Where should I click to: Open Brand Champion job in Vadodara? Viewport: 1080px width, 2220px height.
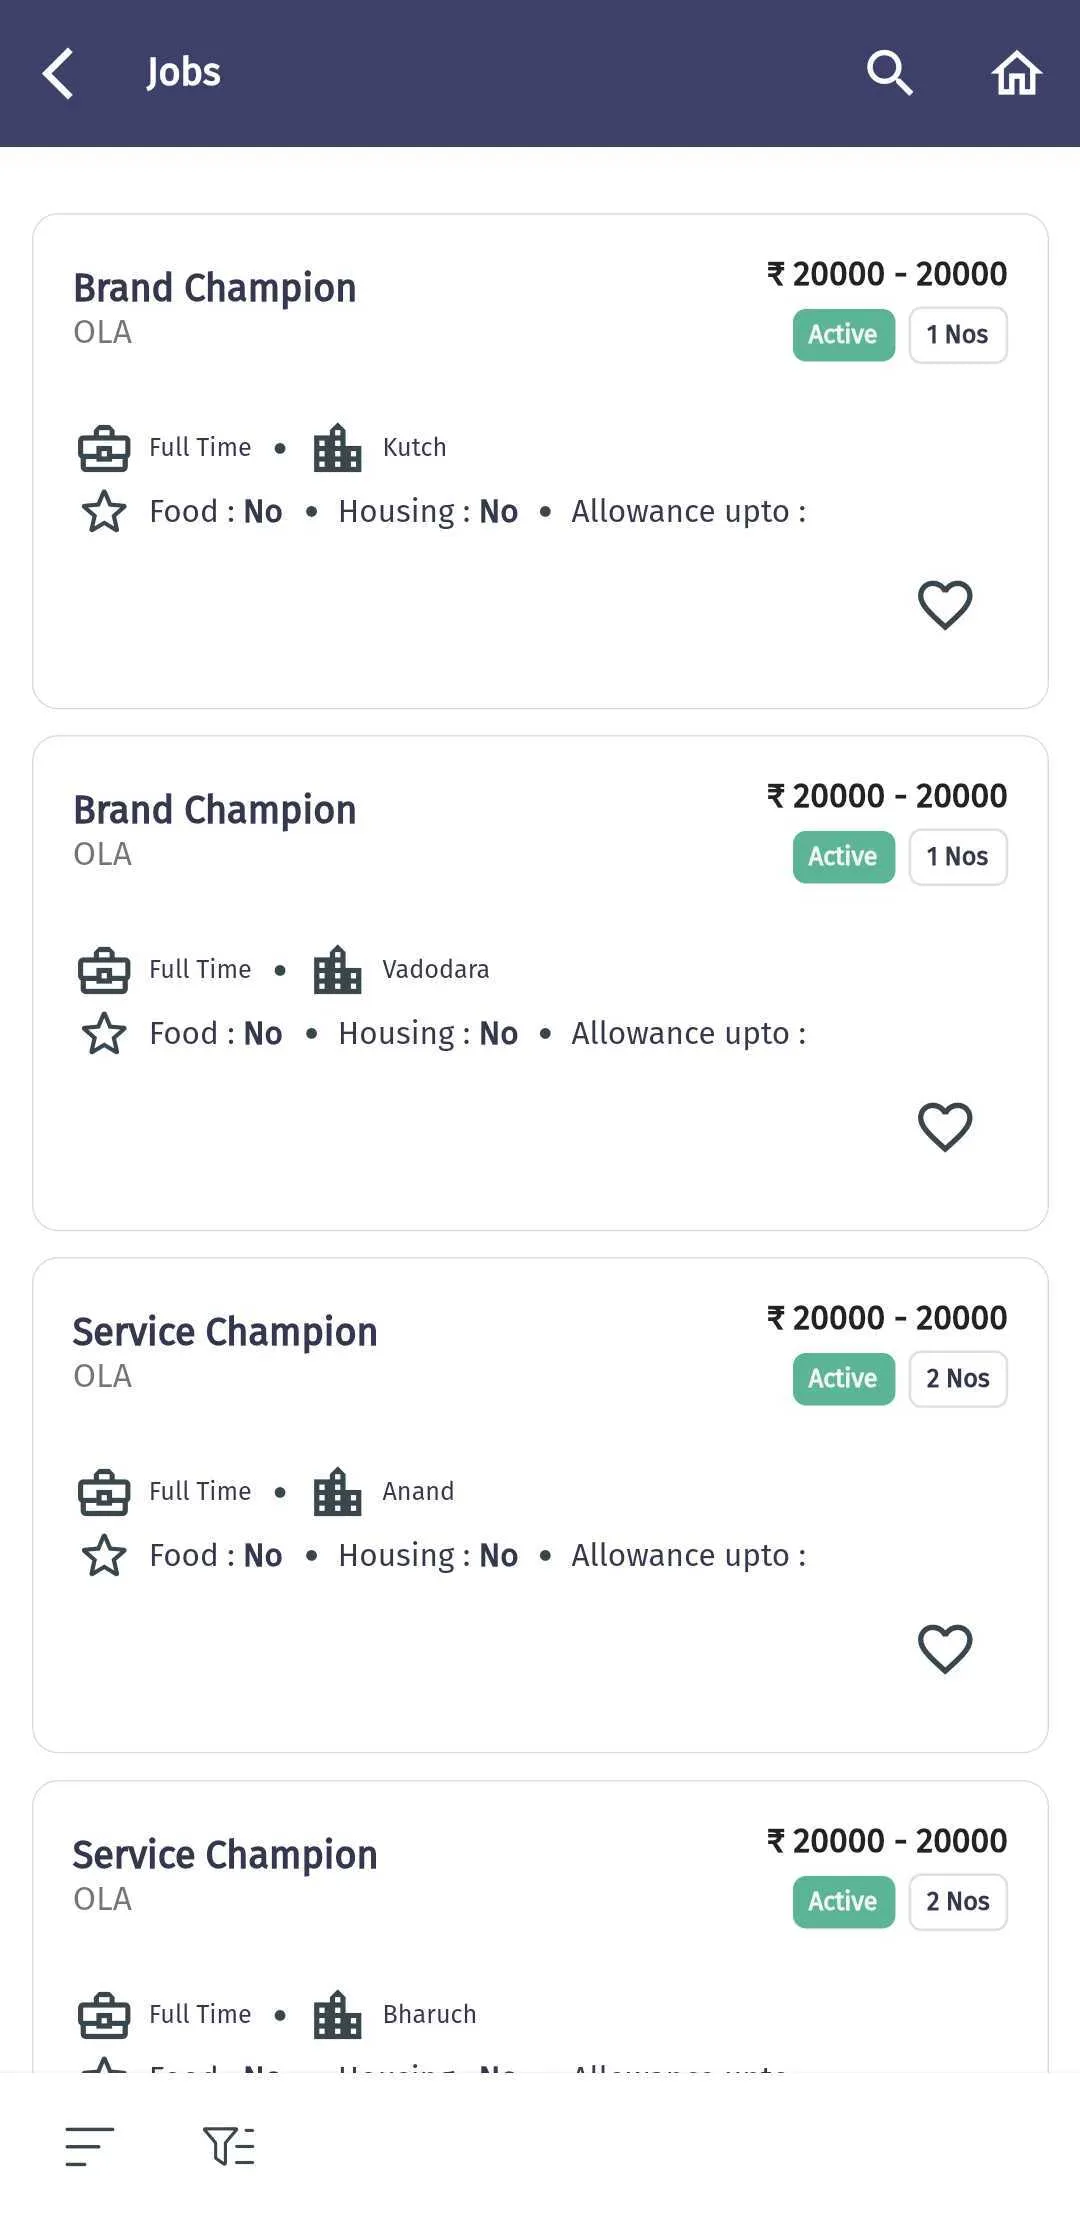[x=540, y=983]
